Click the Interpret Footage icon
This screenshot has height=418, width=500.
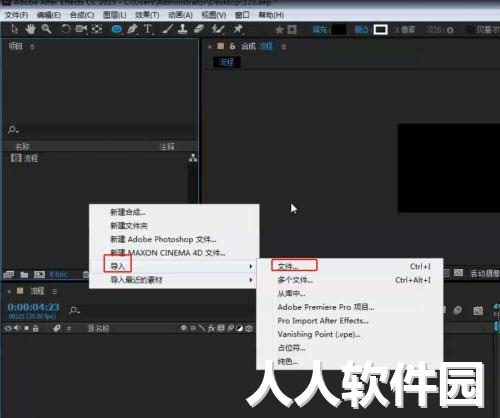(x=9, y=274)
